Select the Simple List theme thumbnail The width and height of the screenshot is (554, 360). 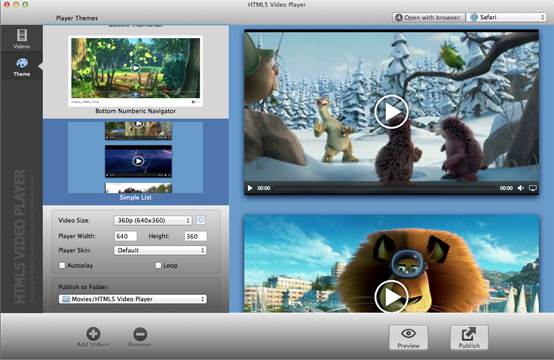[x=136, y=158]
